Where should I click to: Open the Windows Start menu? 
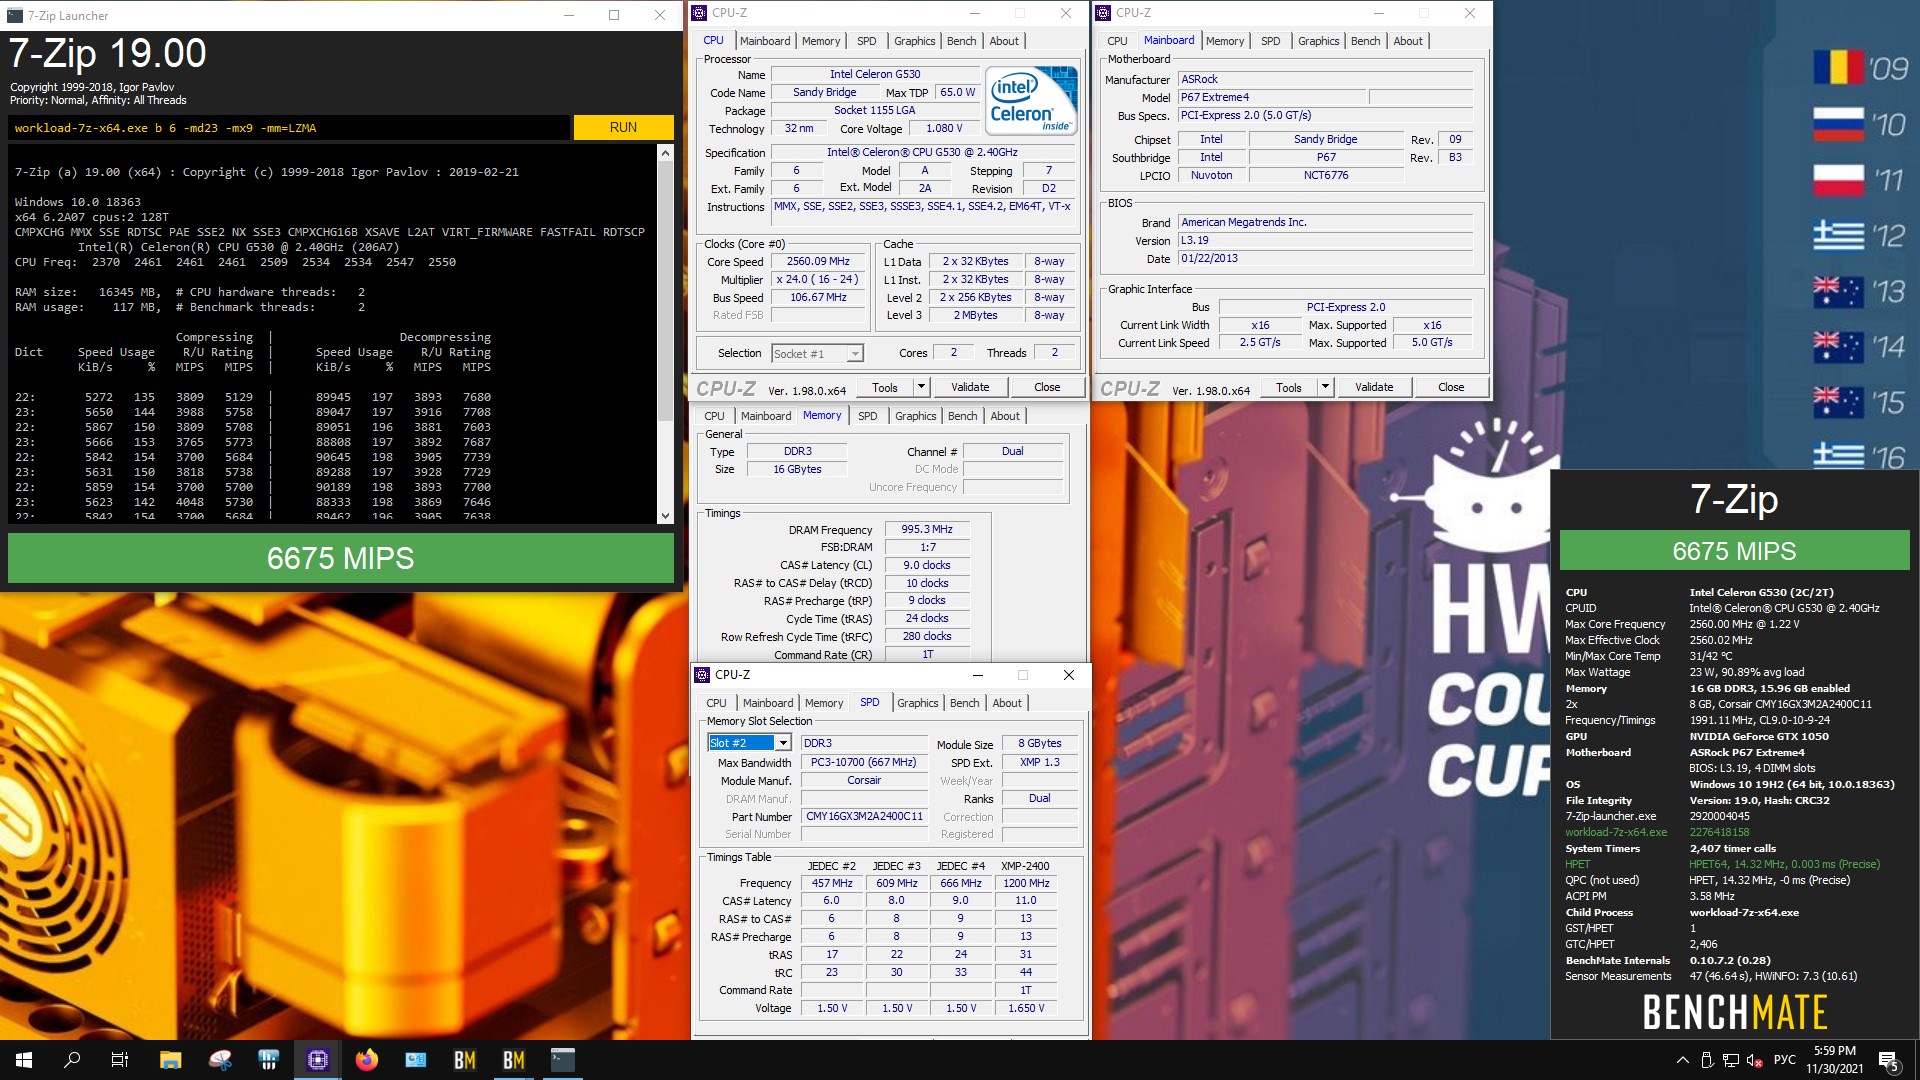(24, 1060)
